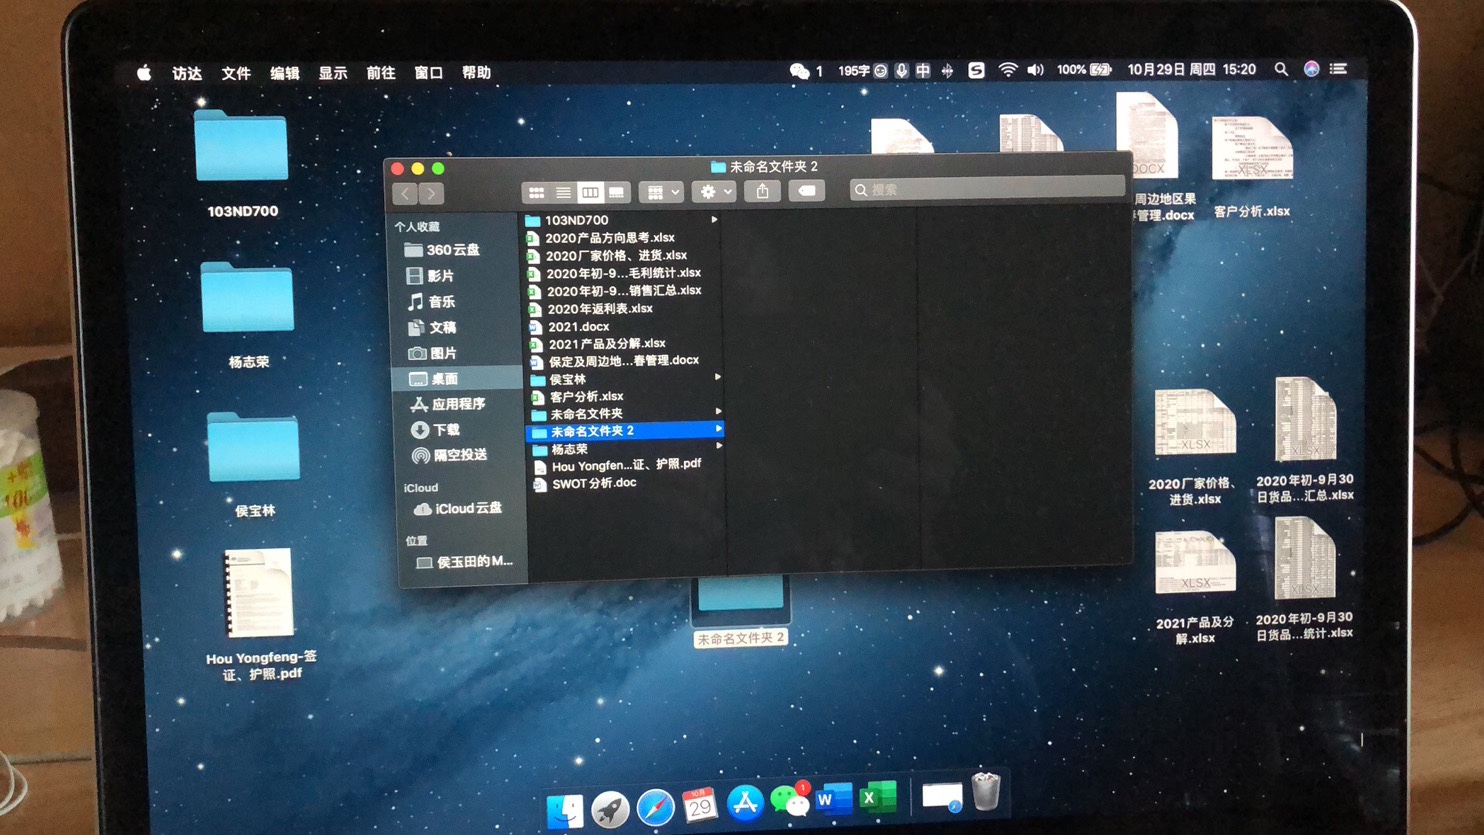The height and width of the screenshot is (835, 1484).
Task: Expand the 未命名文件夹 row arrow
Action: point(719,411)
